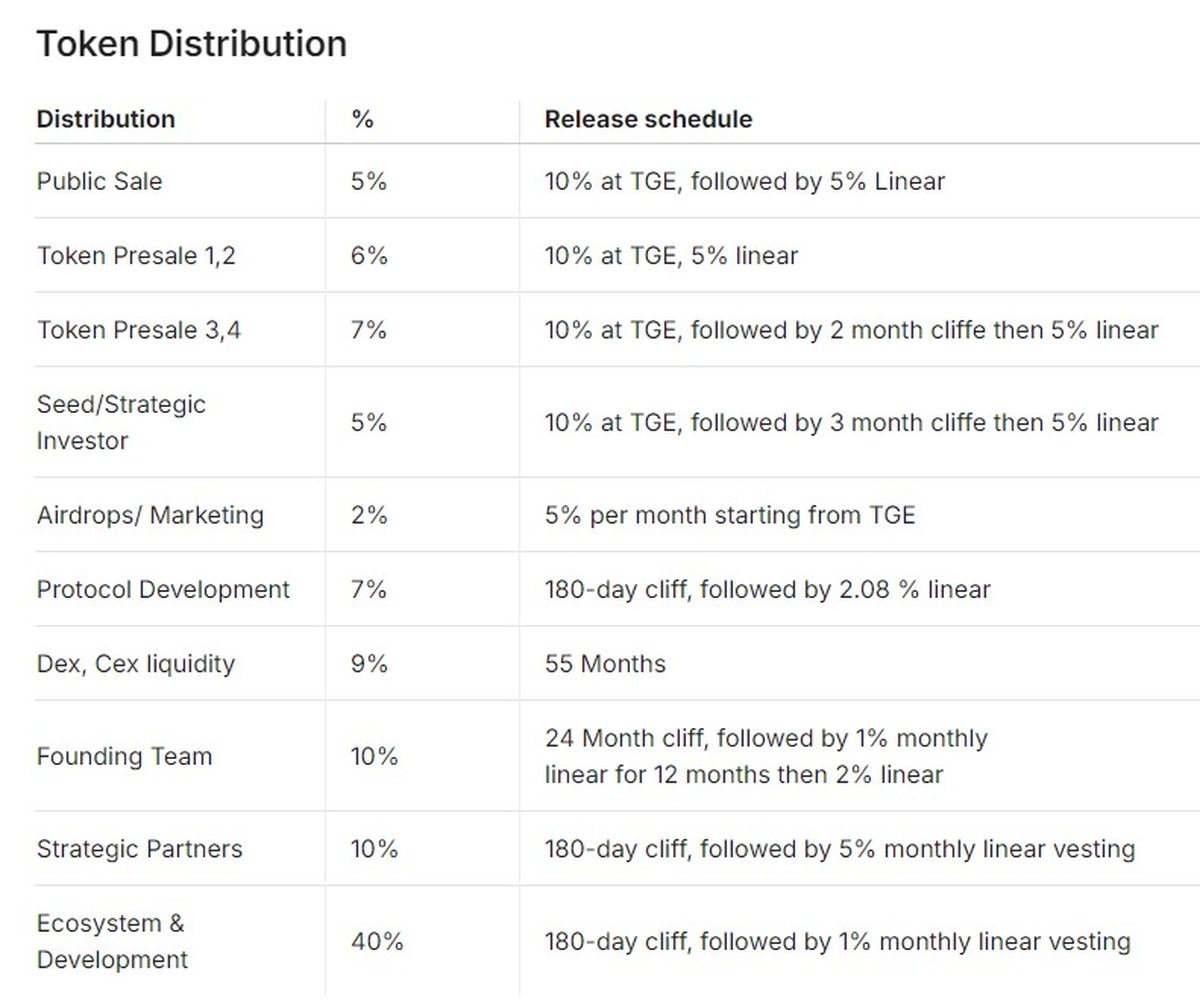Screen dimensions: 1200x1006
Task: Select the "%" column header
Action: (x=362, y=119)
